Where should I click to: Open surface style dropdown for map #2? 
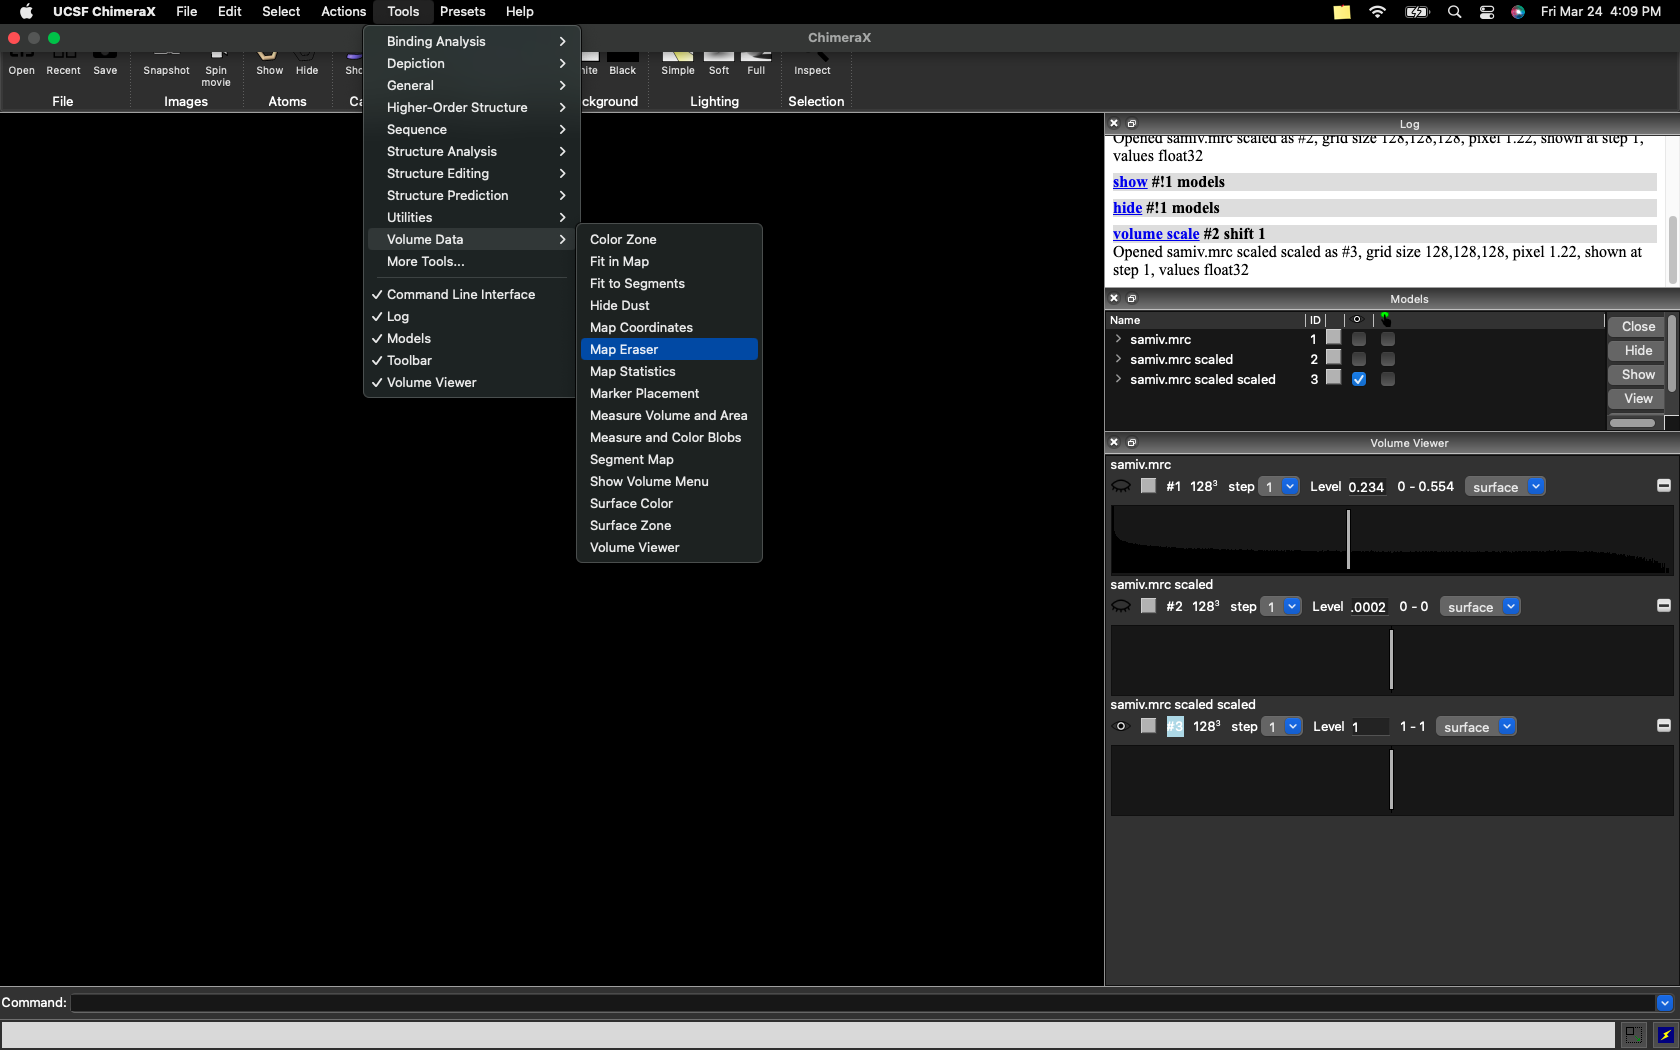click(1480, 607)
